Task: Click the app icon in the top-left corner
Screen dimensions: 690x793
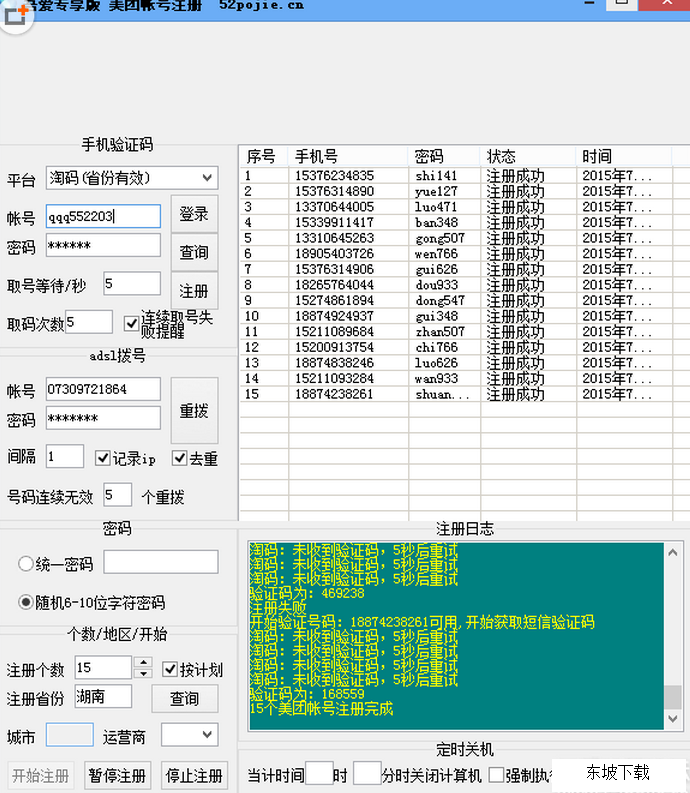Action: point(14,16)
